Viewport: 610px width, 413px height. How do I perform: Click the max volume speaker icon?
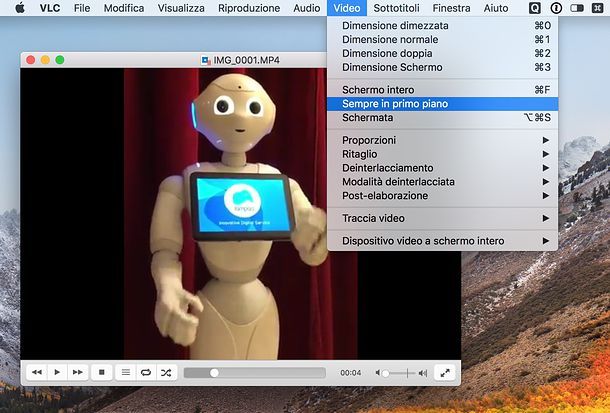(422, 373)
